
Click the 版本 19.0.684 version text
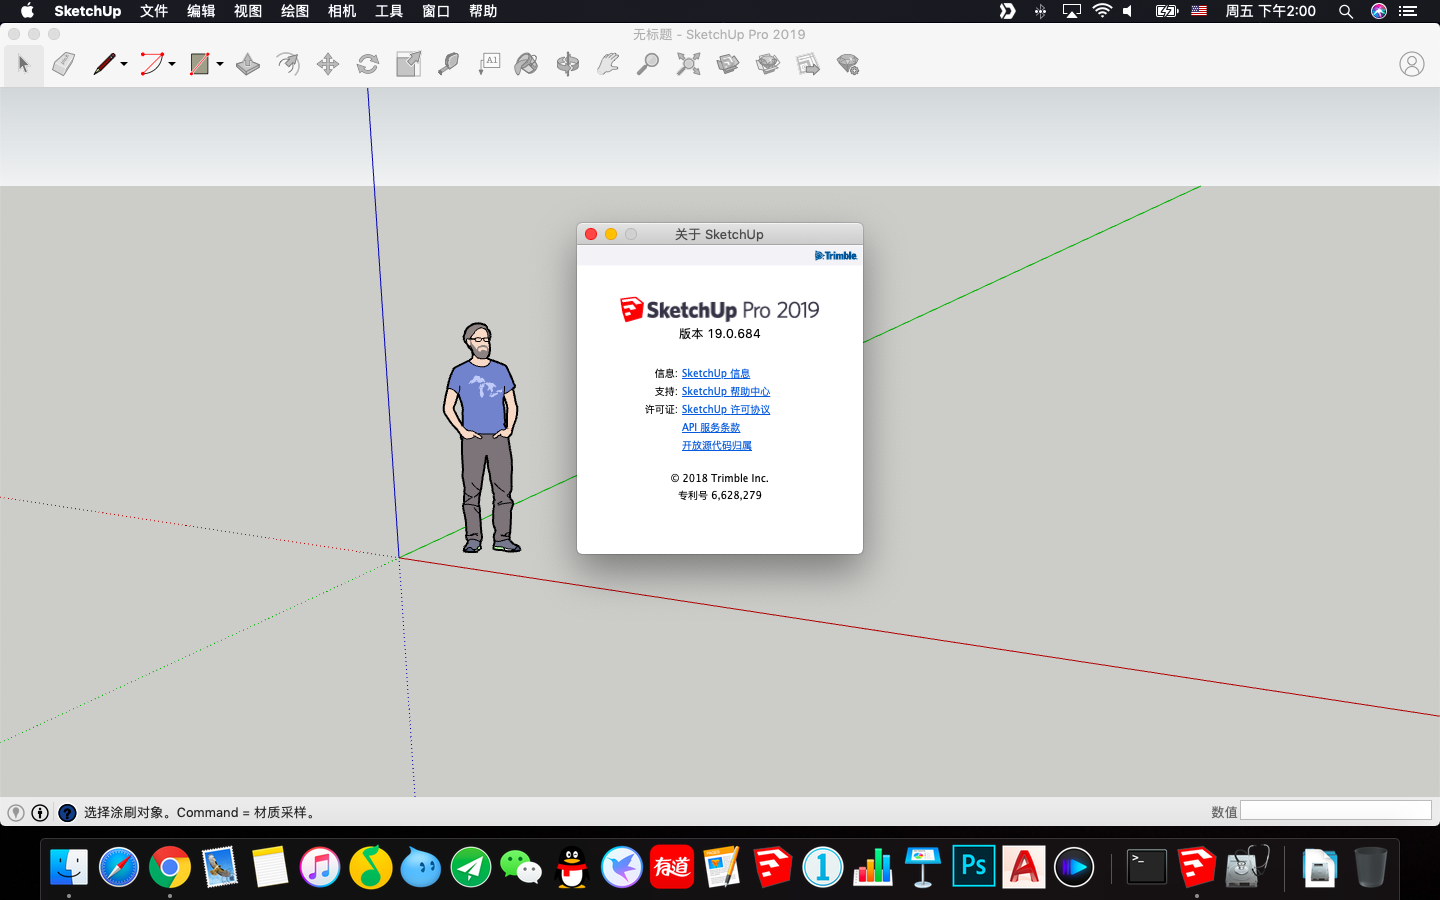(720, 334)
